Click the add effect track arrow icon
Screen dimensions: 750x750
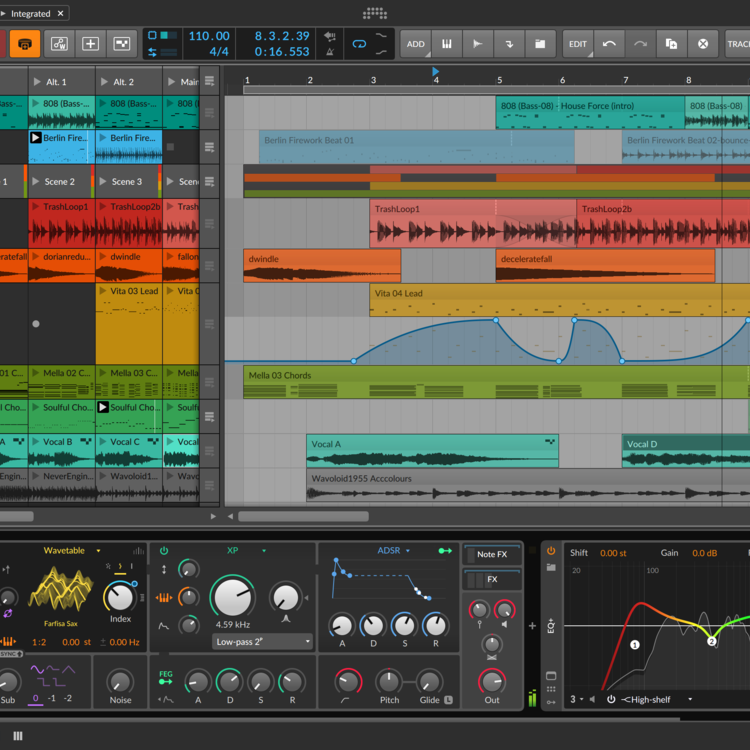click(x=509, y=44)
